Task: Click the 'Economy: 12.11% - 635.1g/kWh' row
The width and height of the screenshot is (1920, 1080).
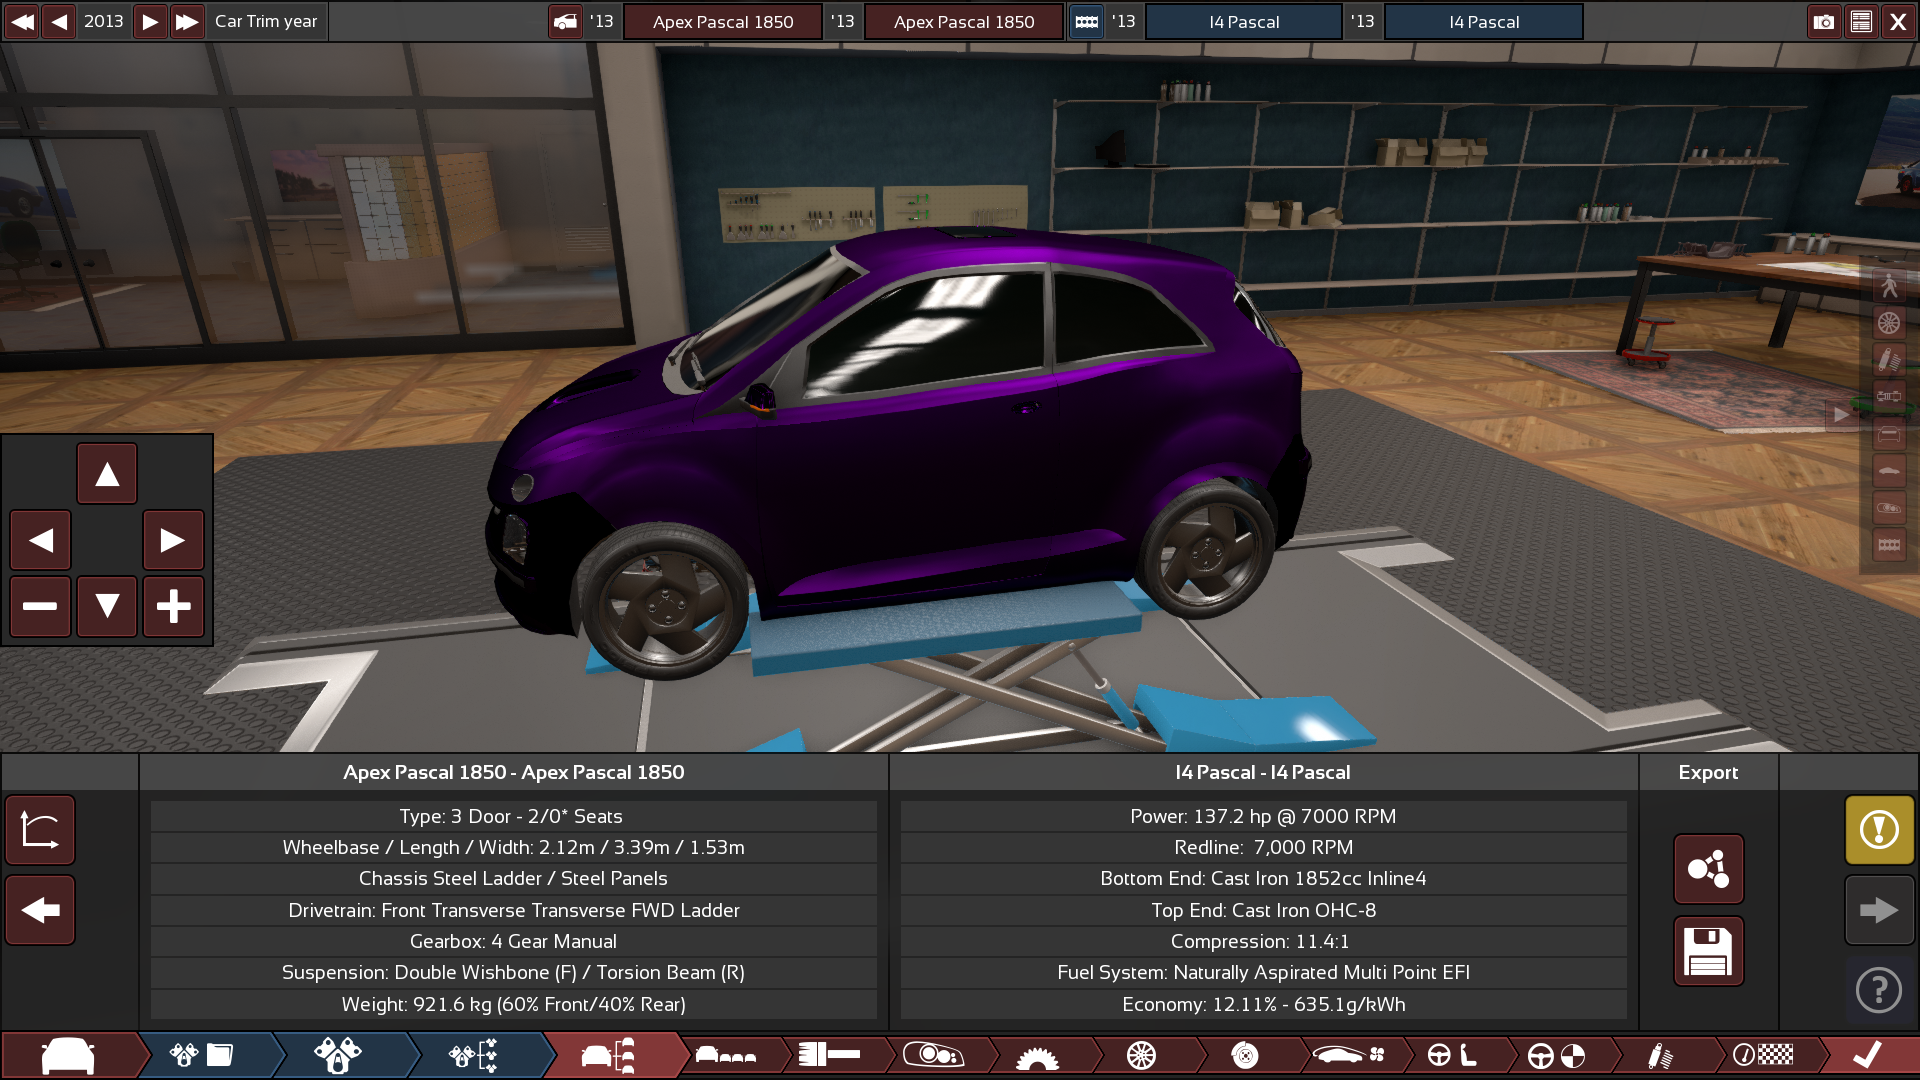Action: tap(1263, 1004)
